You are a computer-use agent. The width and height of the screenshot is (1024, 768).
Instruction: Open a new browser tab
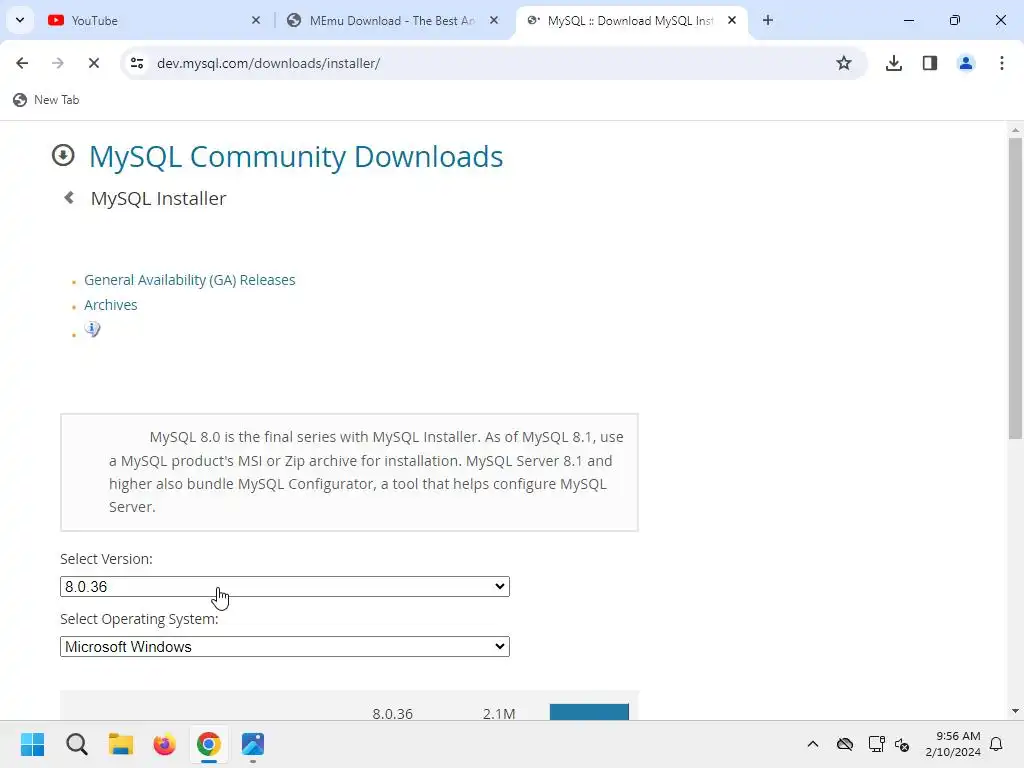pyautogui.click(x=768, y=20)
